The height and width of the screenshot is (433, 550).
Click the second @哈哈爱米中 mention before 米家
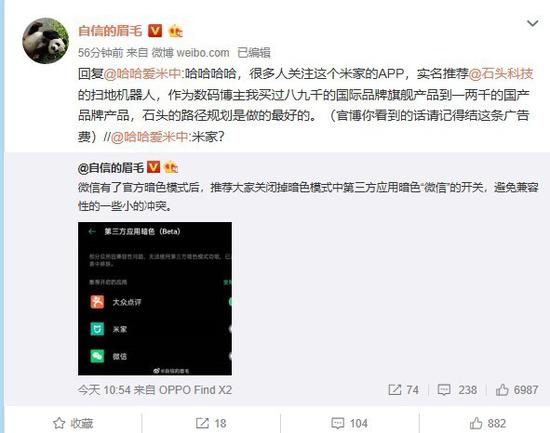point(149,137)
